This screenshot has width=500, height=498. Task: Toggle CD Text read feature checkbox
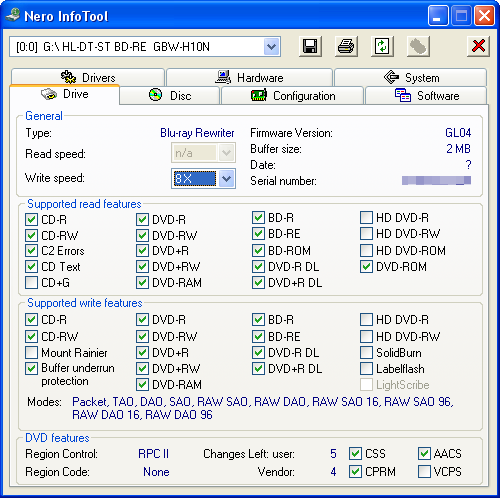tap(31, 267)
